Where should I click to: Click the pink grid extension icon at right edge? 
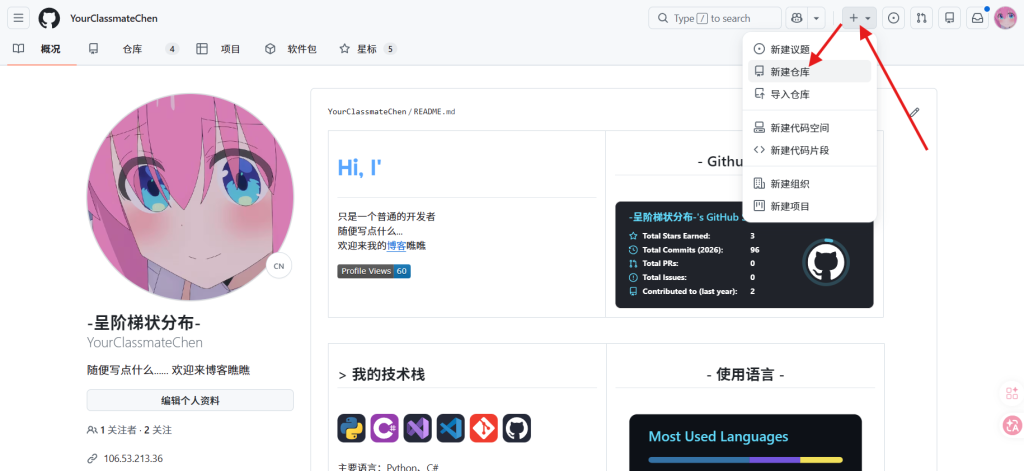point(1012,393)
